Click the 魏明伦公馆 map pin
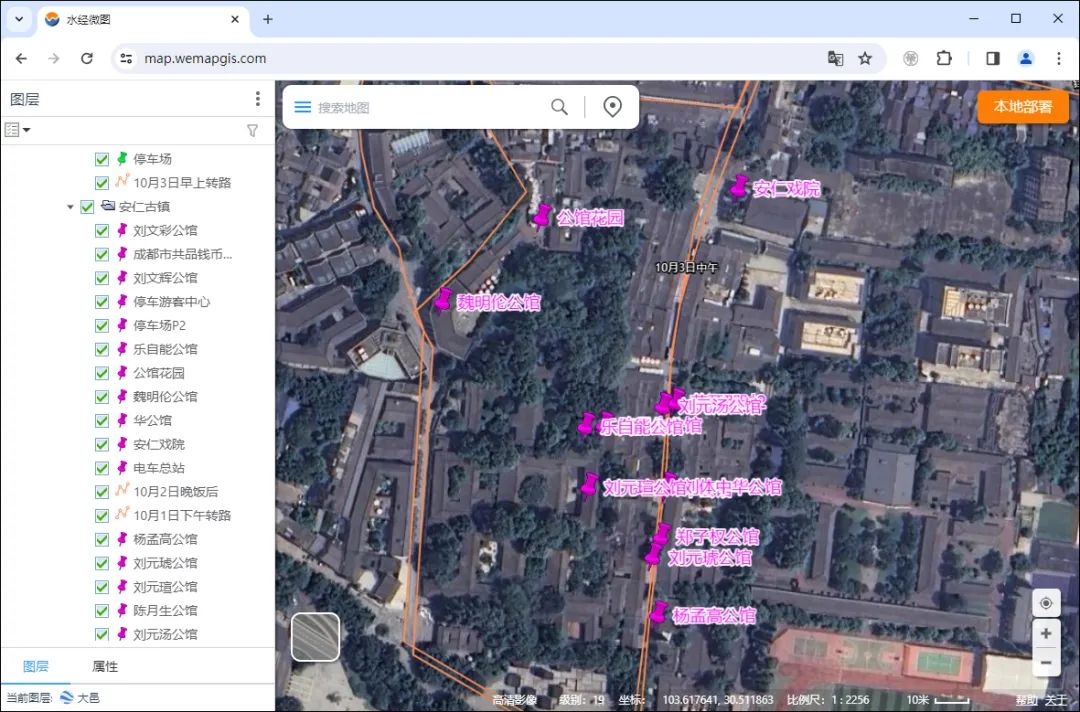This screenshot has width=1080, height=712. [x=444, y=300]
